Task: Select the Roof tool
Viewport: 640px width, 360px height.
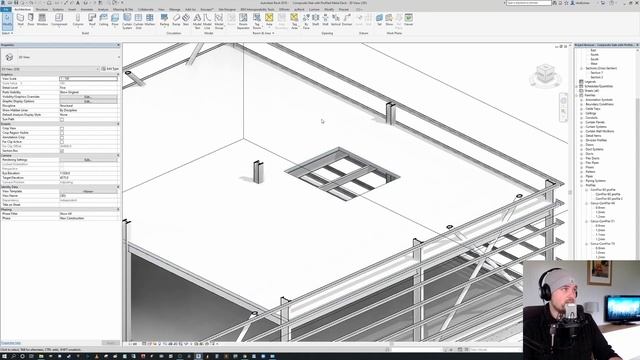Action: (92, 20)
